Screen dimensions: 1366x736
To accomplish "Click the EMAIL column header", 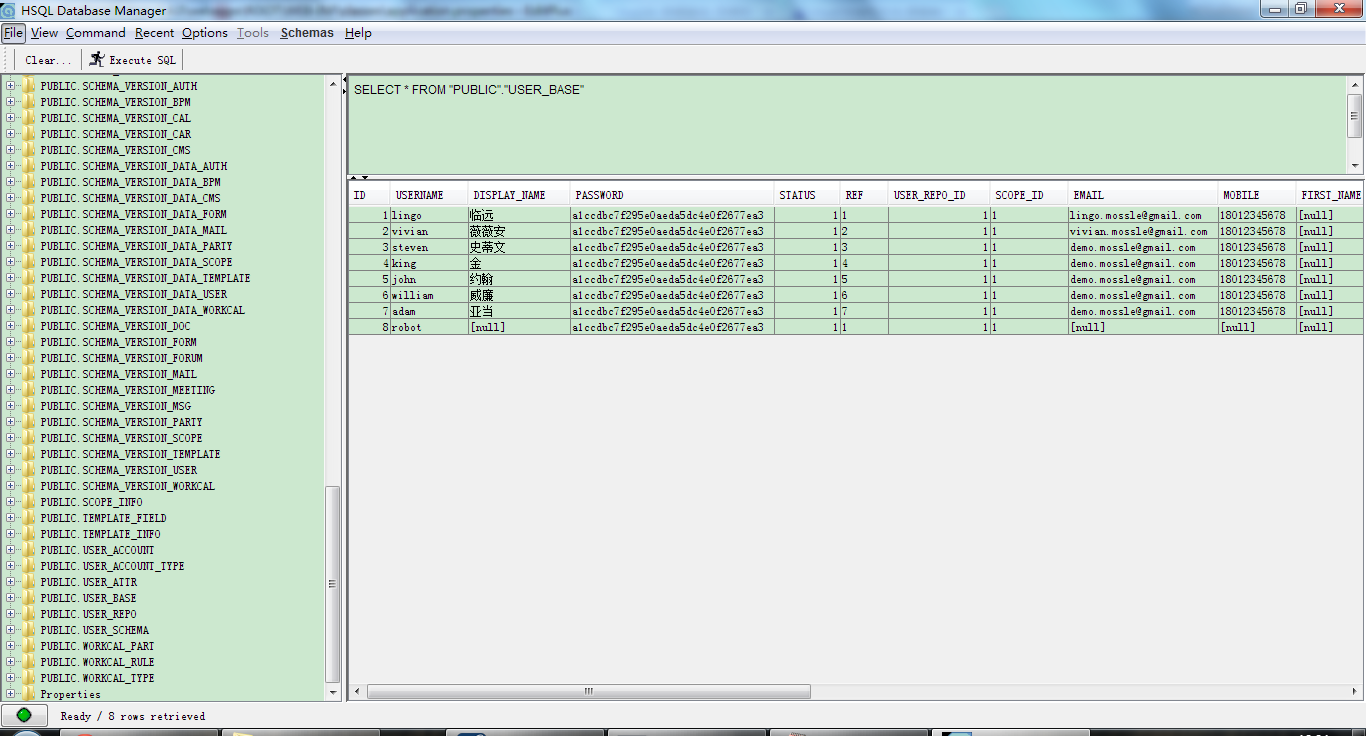I will coord(1143,195).
